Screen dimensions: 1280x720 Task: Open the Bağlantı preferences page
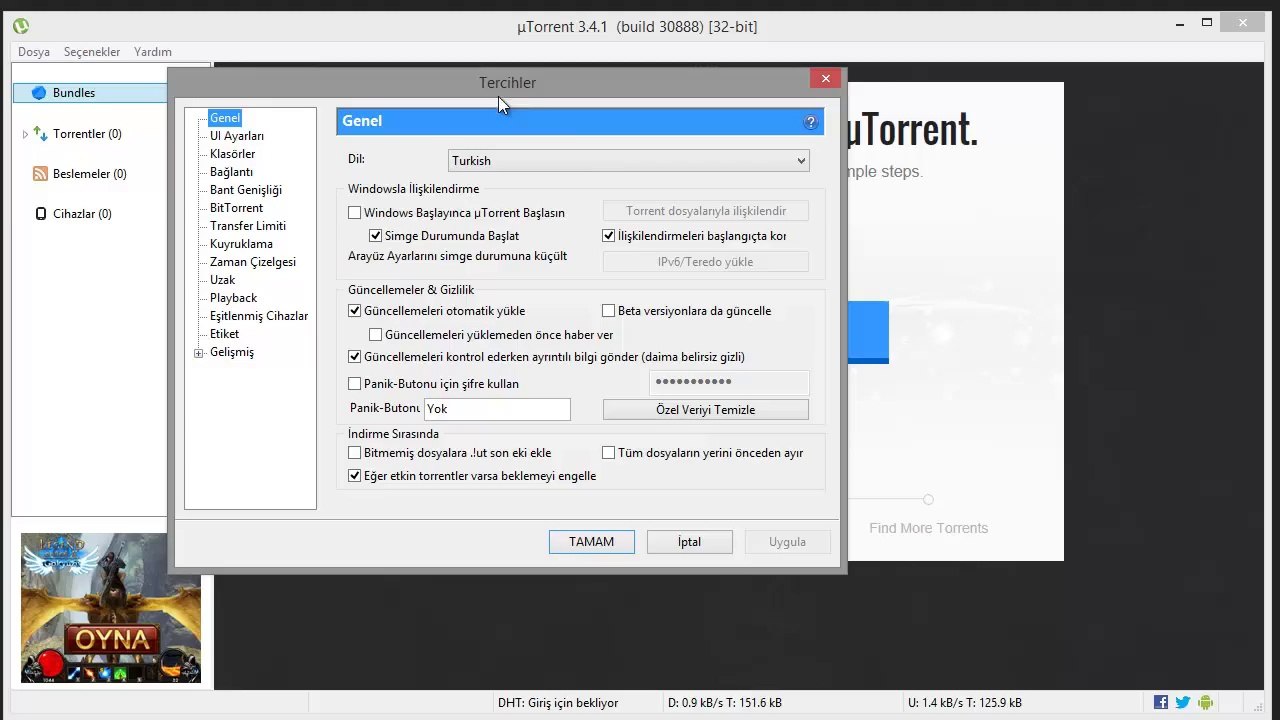pos(231,172)
